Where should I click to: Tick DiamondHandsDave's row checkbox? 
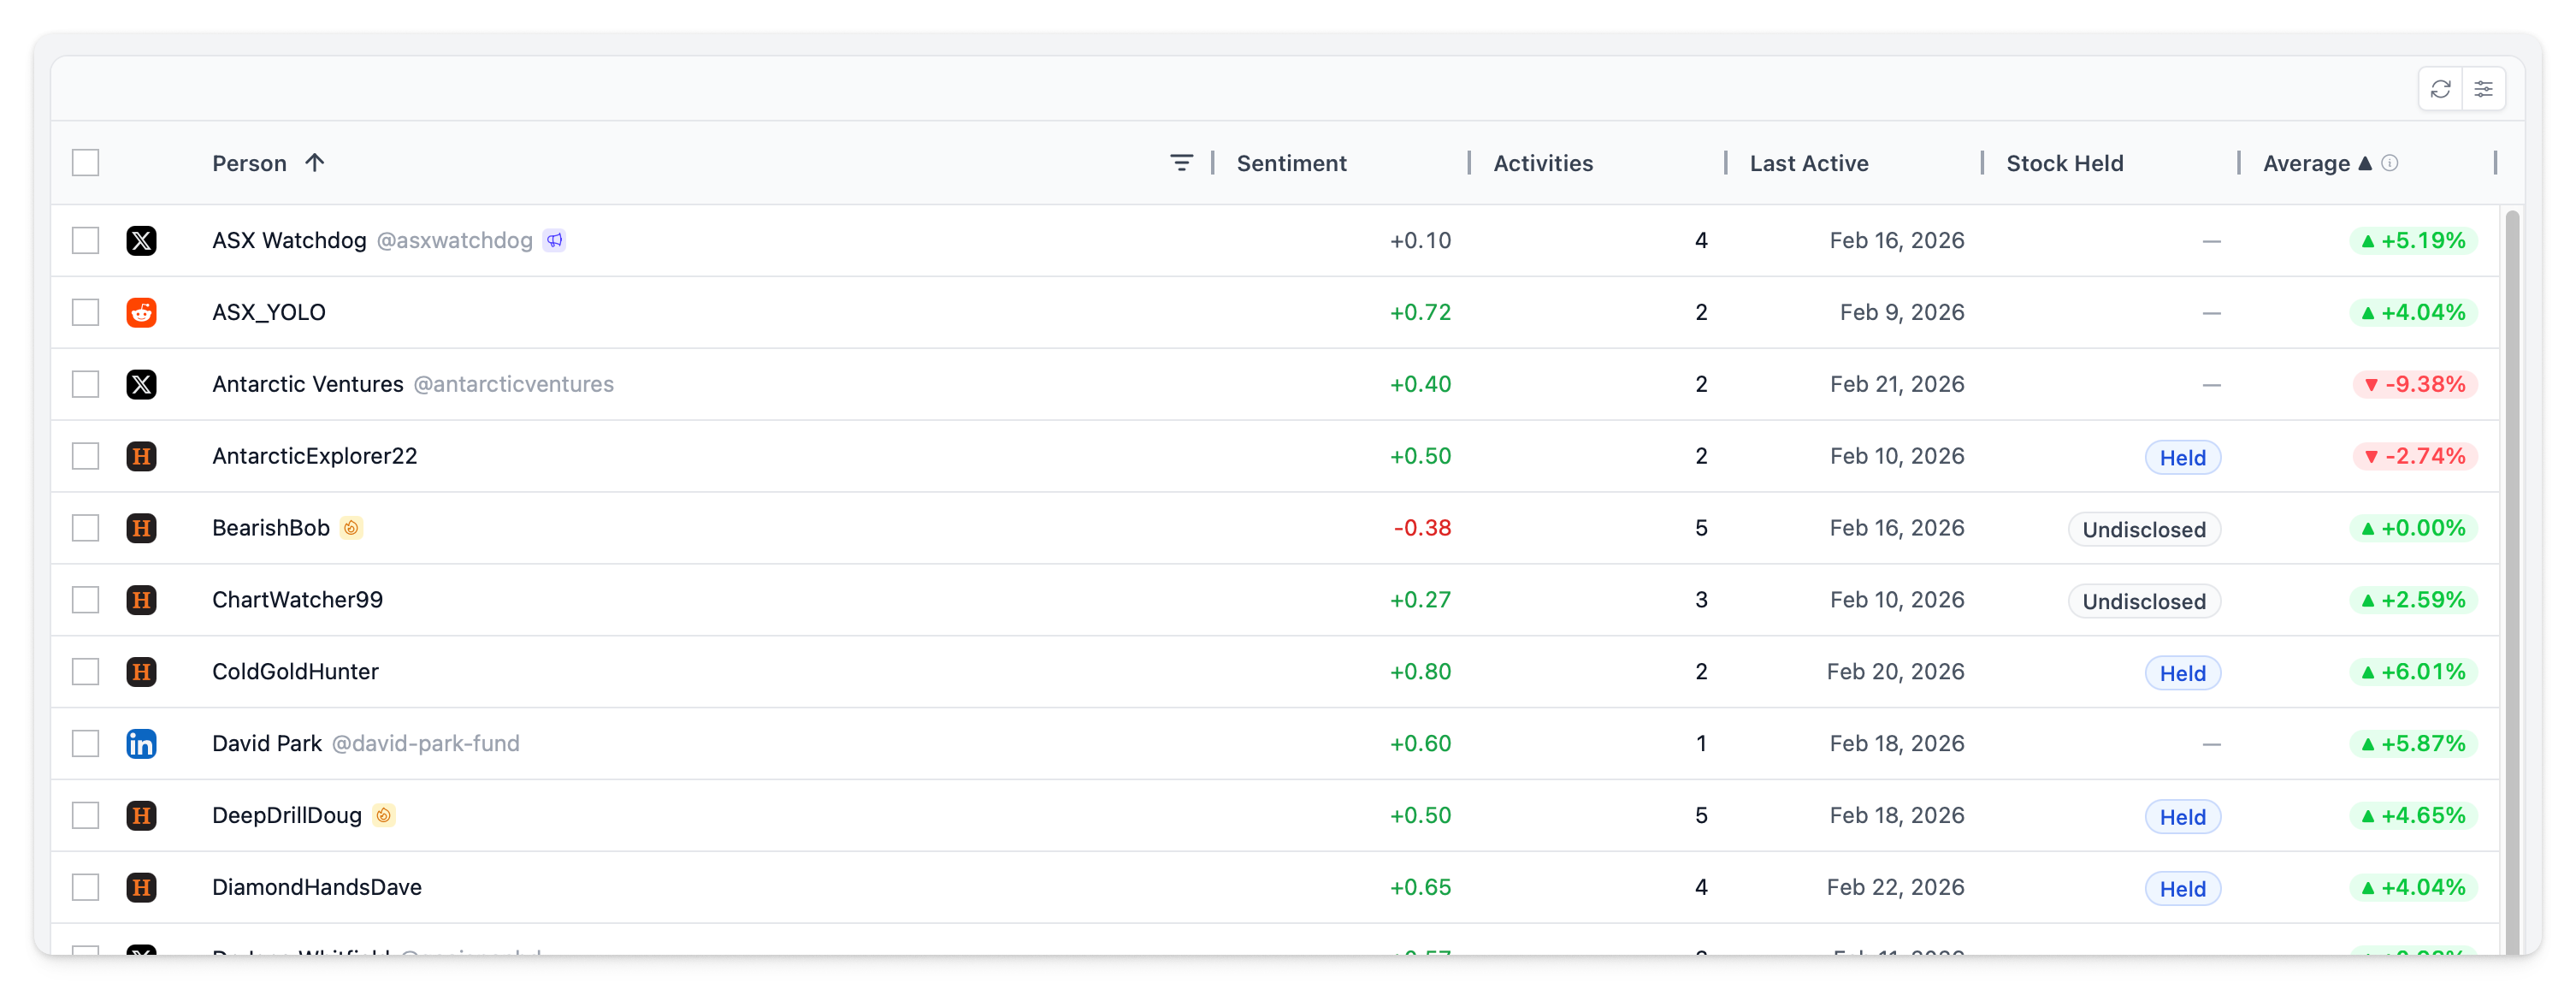tap(86, 887)
